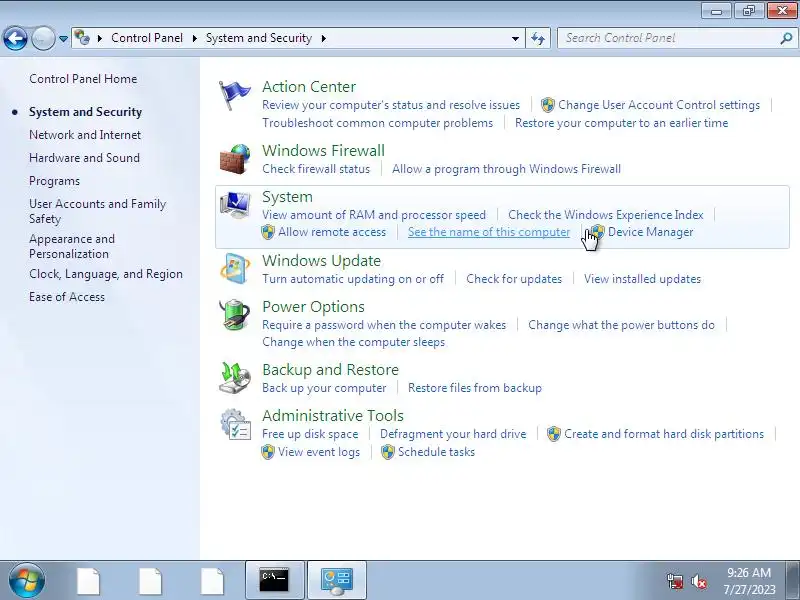Click Check the Windows Experience Index

tap(606, 215)
